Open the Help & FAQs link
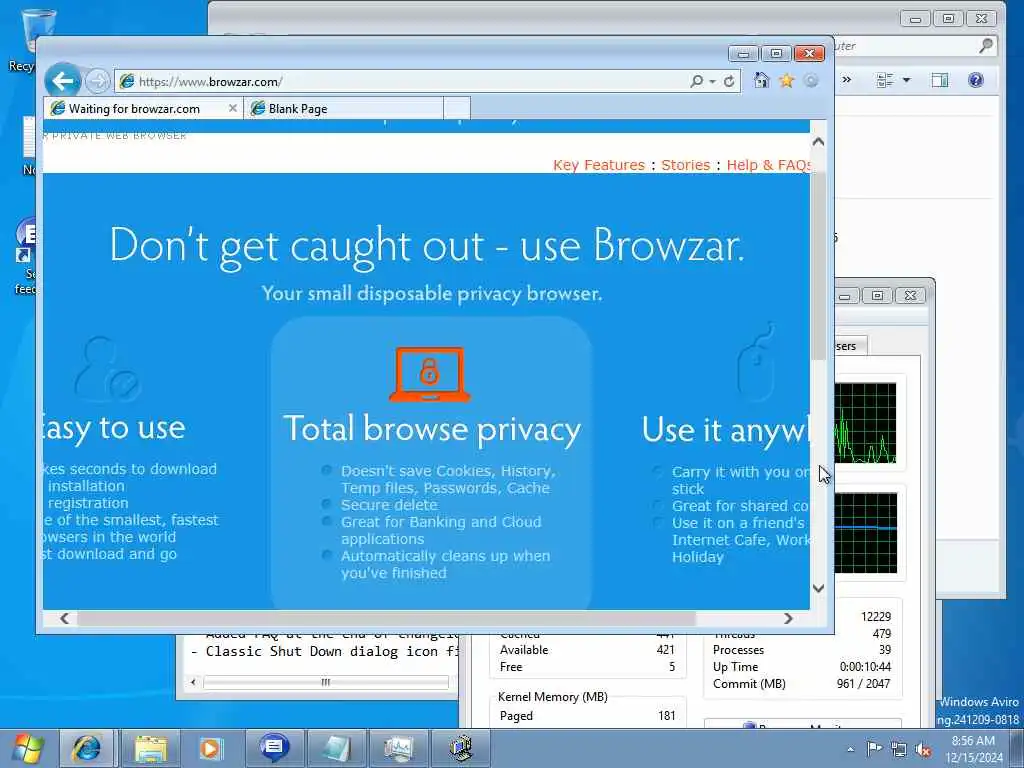The height and width of the screenshot is (768, 1024). click(768, 165)
